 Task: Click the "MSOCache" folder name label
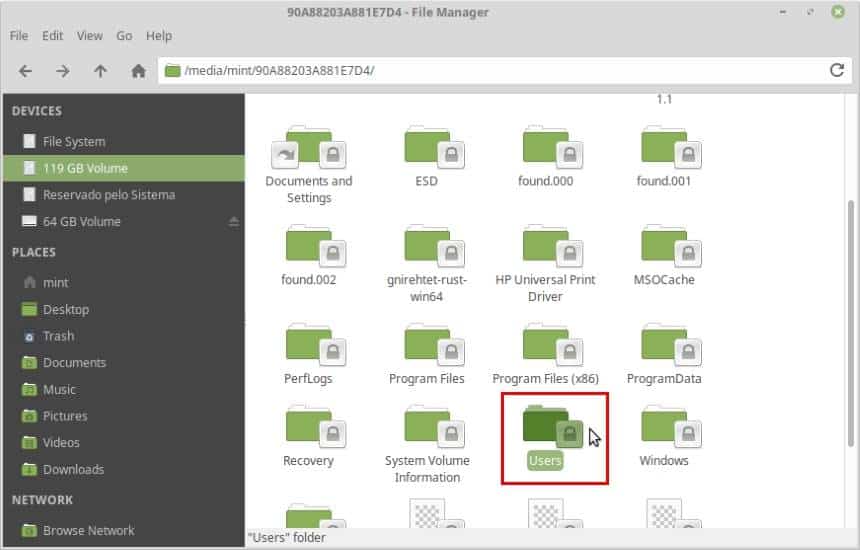tap(664, 280)
